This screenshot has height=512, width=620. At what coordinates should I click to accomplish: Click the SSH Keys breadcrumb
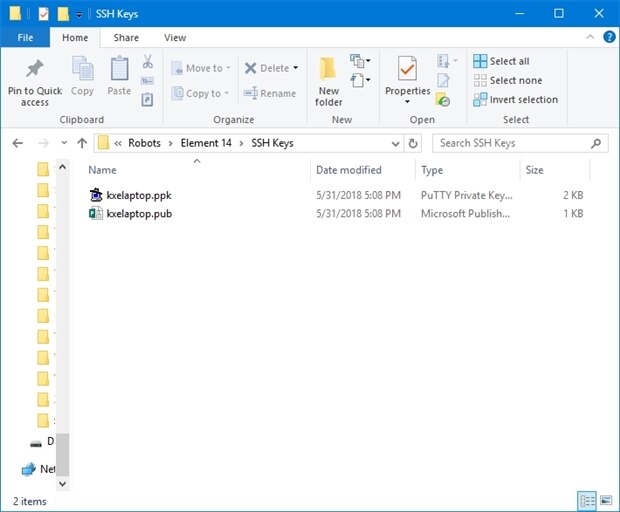(272, 143)
